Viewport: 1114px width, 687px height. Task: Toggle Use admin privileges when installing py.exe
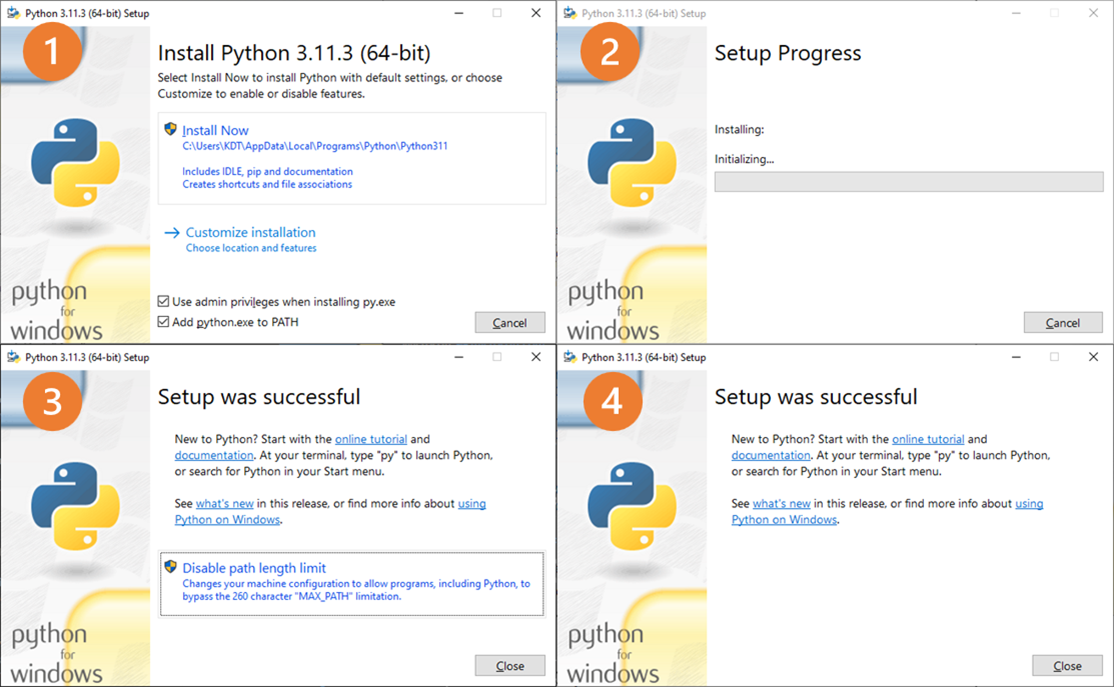(163, 302)
